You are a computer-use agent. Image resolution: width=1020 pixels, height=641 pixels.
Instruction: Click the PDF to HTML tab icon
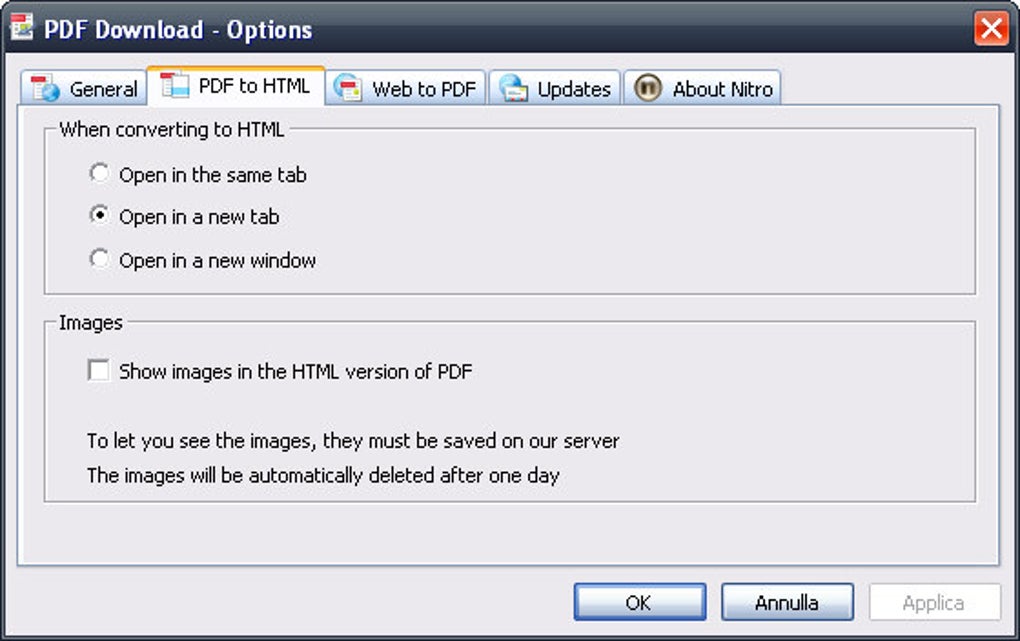coord(175,85)
